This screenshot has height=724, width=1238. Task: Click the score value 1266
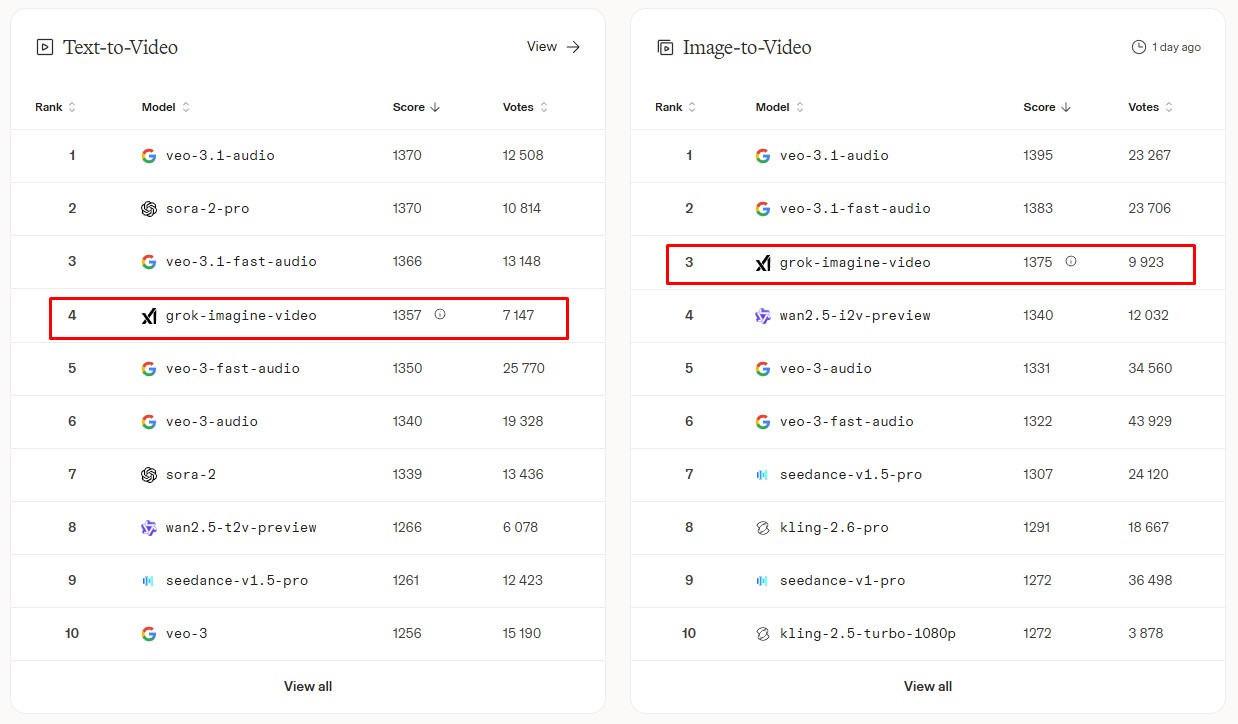[x=407, y=528]
